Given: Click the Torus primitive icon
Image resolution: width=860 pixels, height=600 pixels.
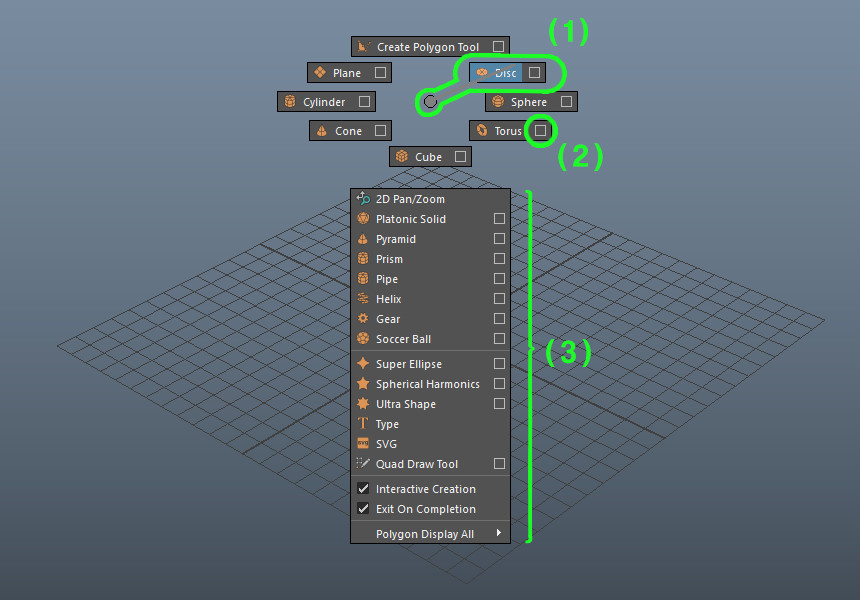Looking at the screenshot, I should coord(482,131).
